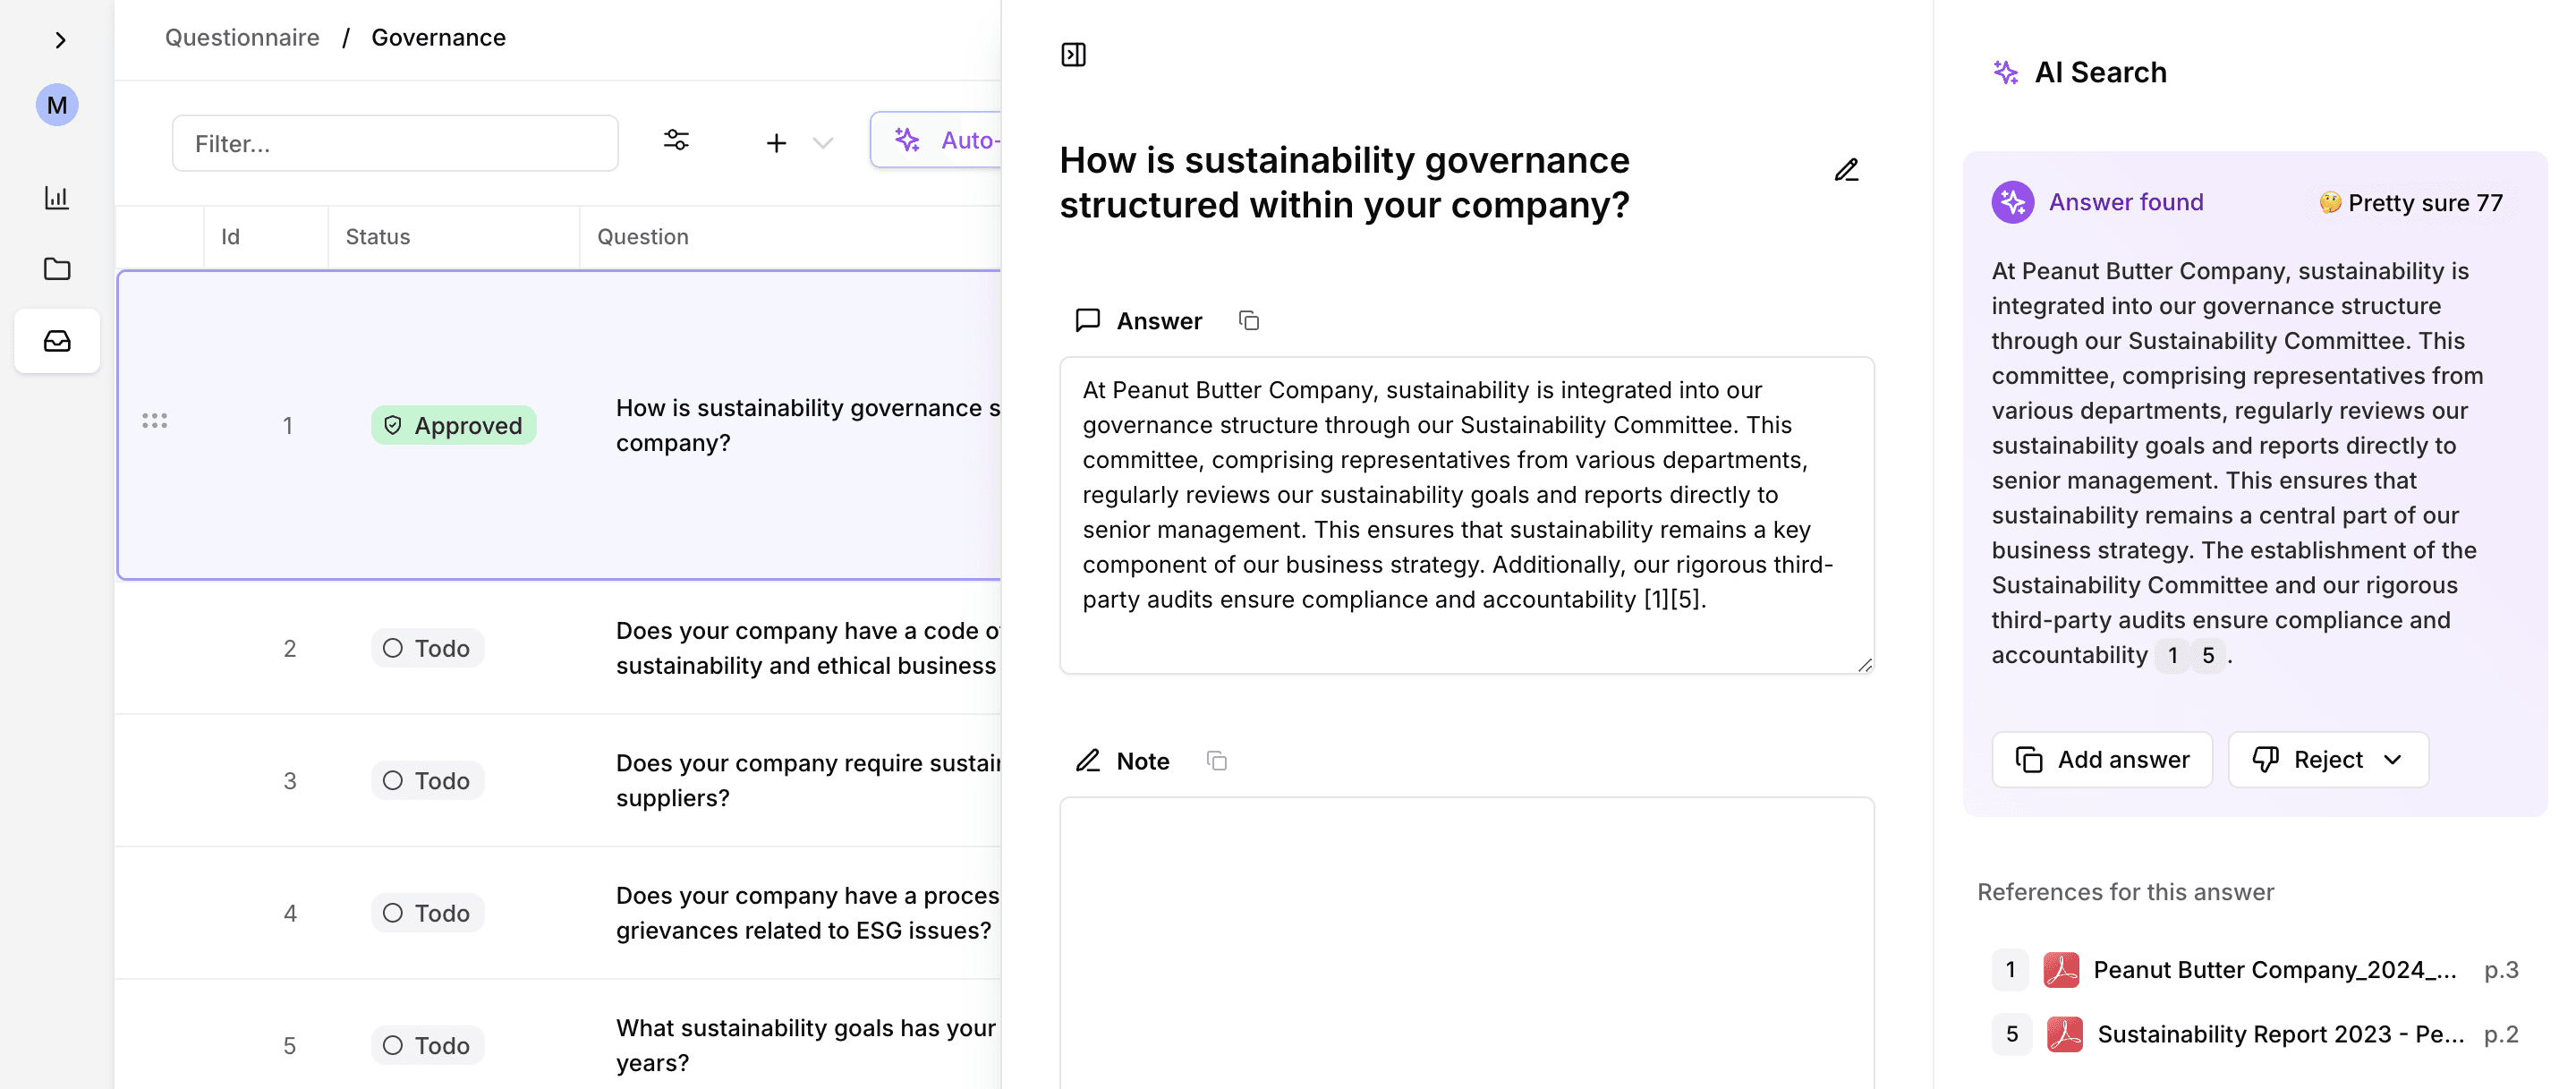Open the folder icon in sidebar
The image size is (2576, 1089).
[x=57, y=269]
